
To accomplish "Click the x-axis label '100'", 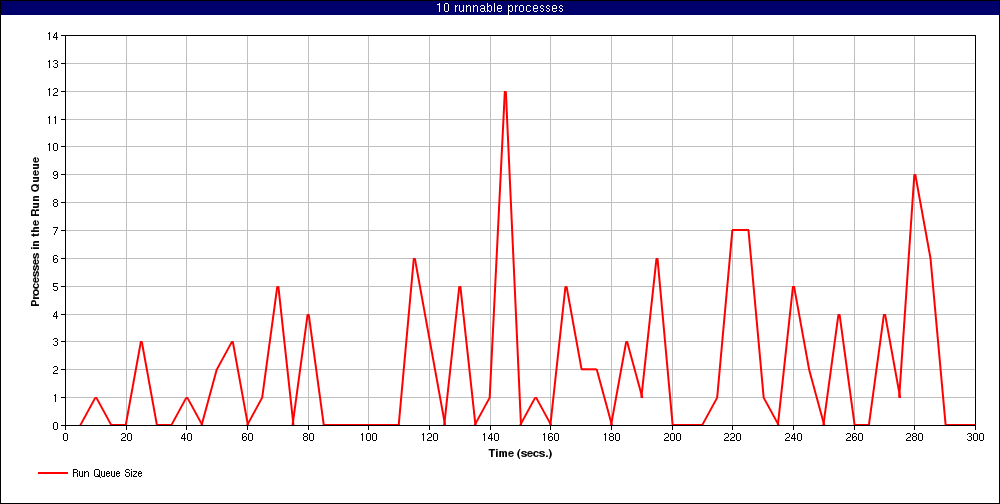I will (369, 437).
